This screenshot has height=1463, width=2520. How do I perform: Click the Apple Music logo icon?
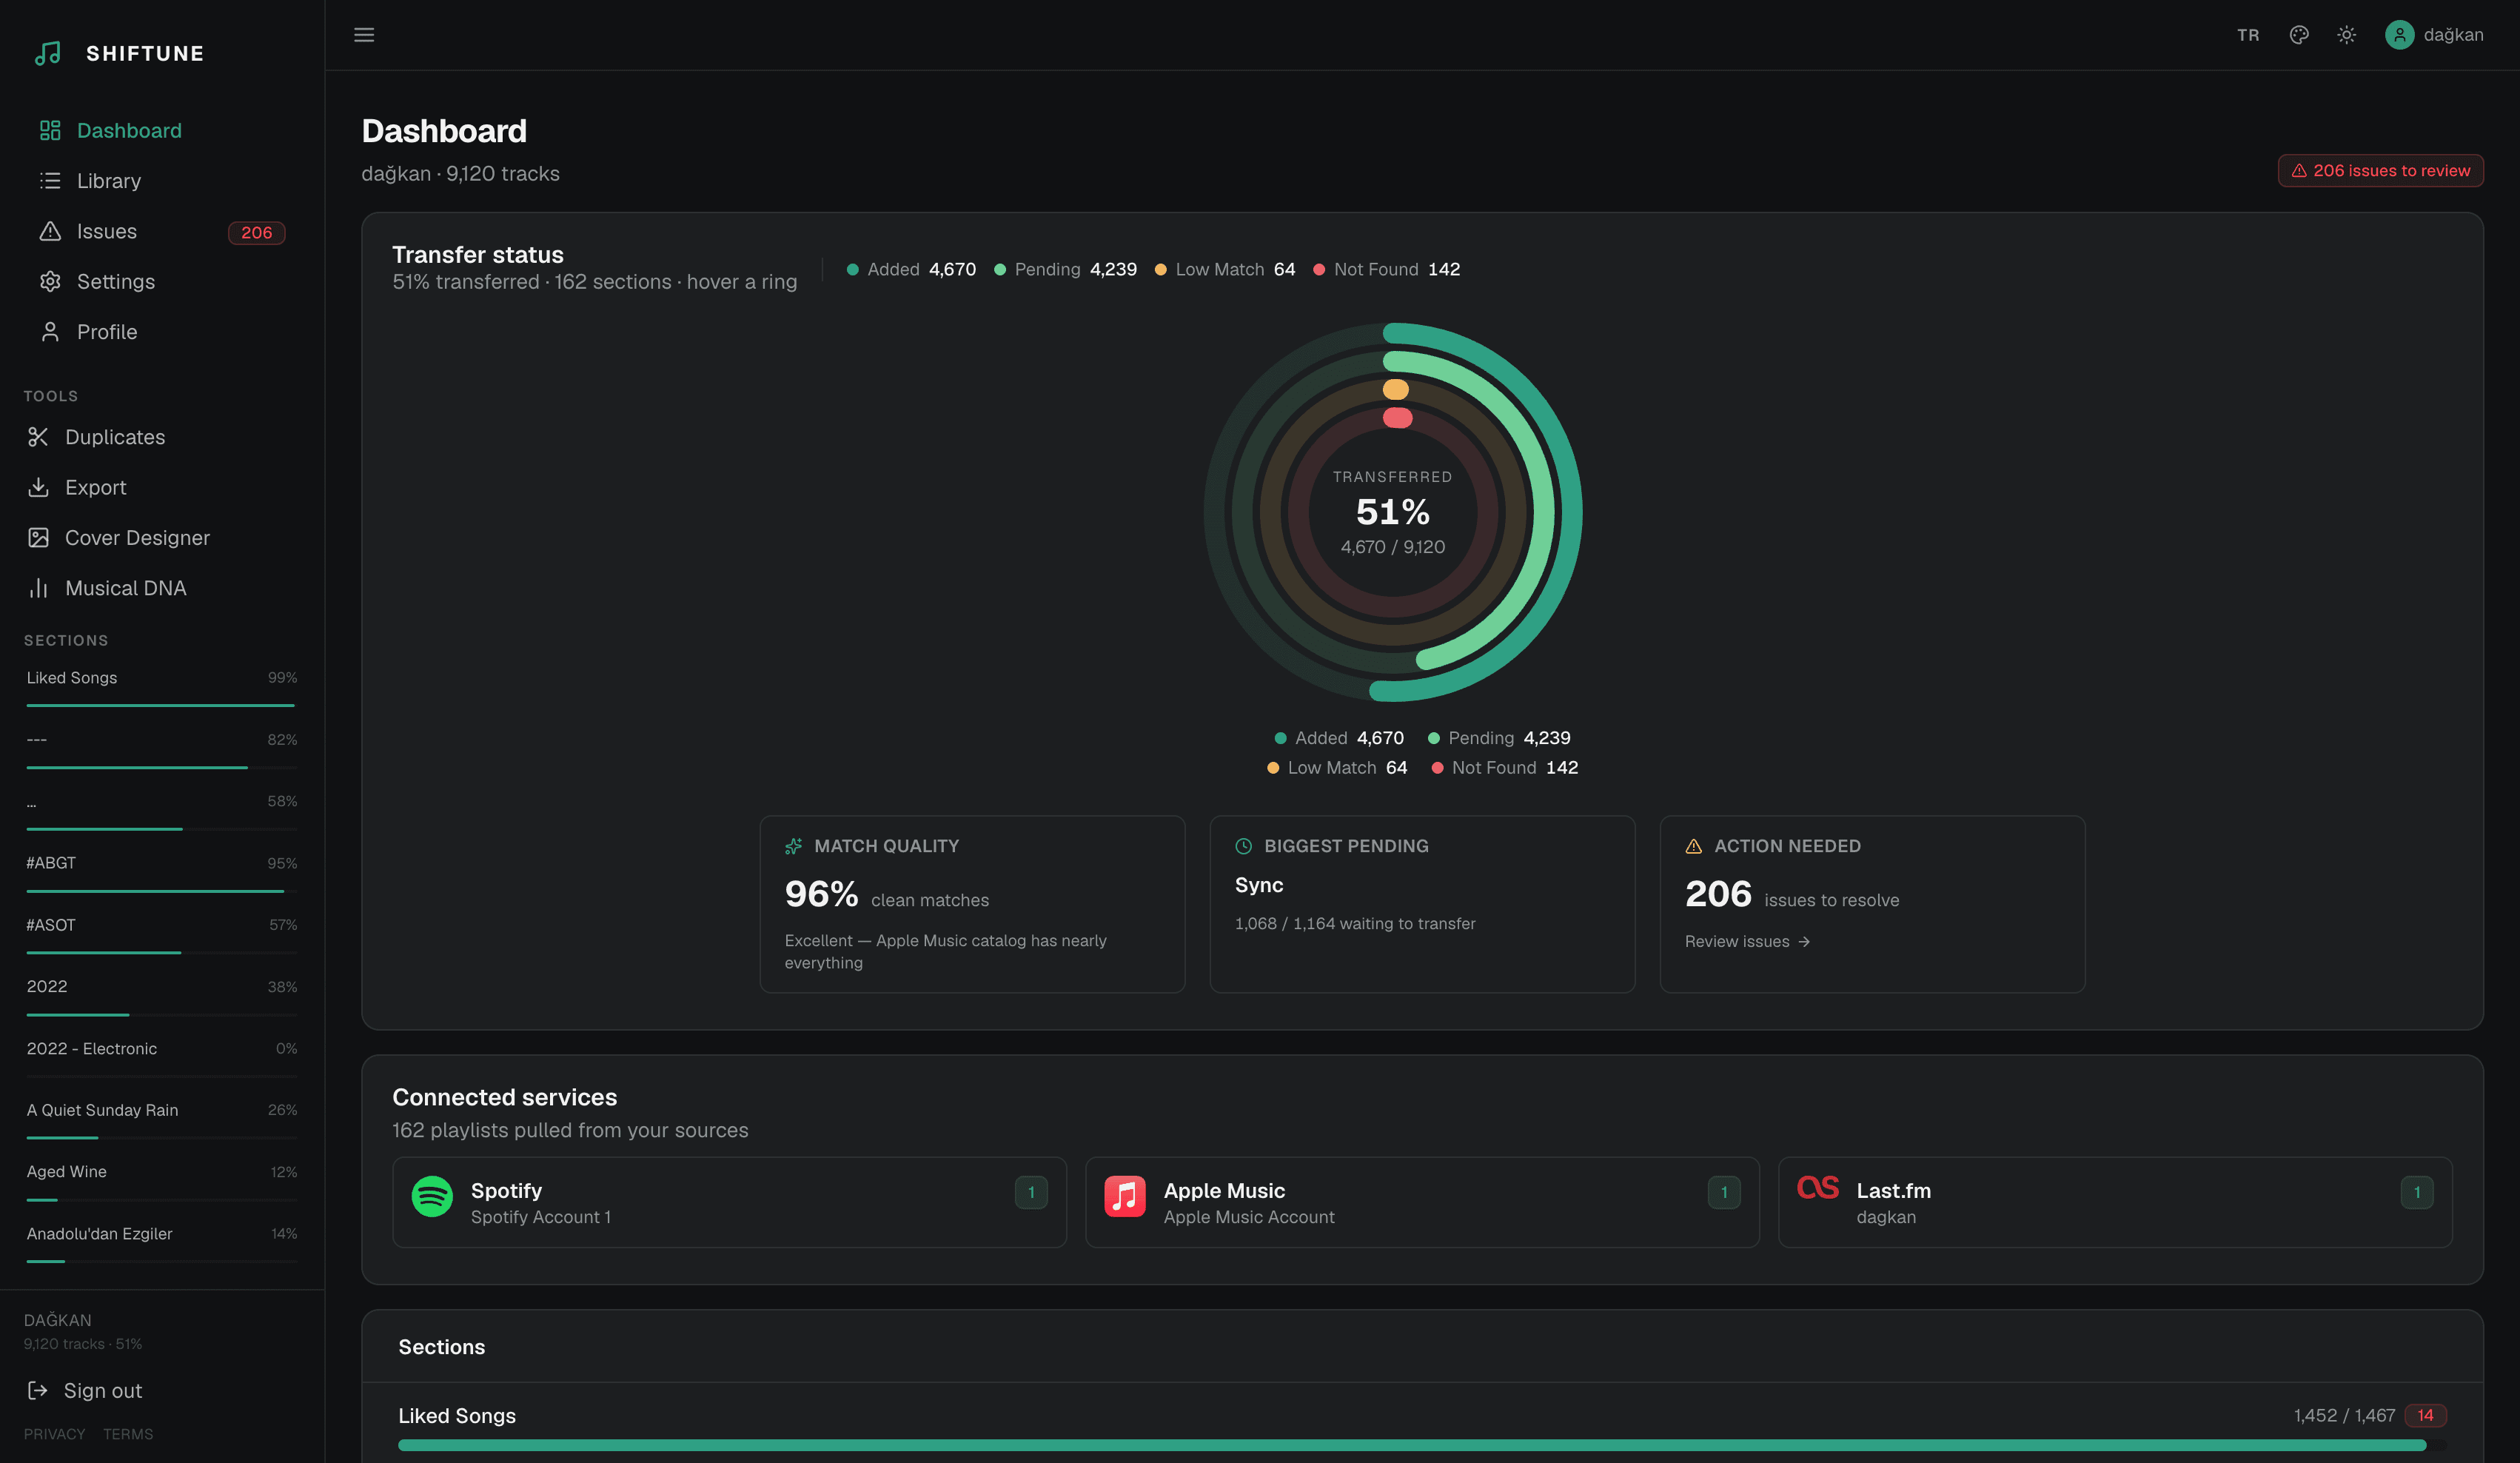point(1125,1196)
